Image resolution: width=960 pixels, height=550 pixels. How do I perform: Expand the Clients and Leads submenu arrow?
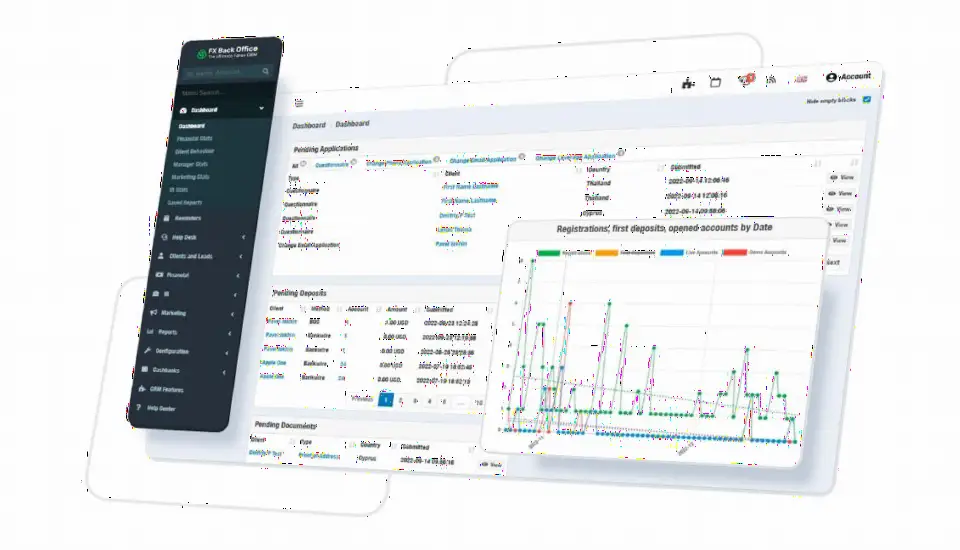click(241, 256)
